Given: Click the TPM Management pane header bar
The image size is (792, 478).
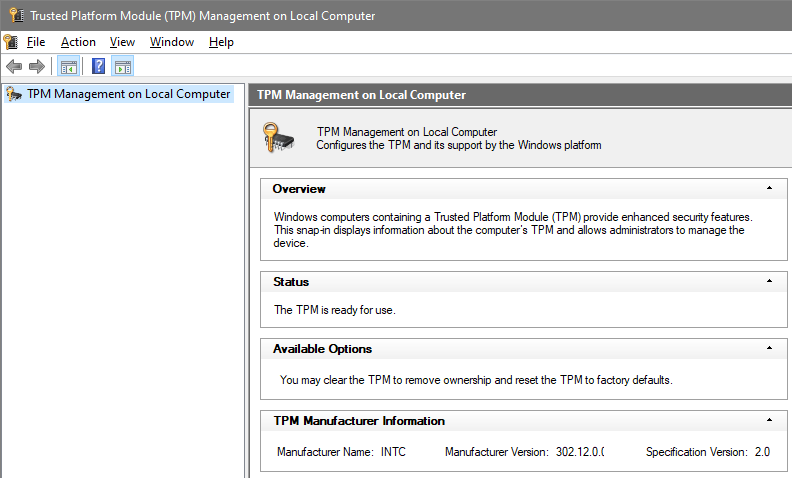Looking at the screenshot, I should point(520,95).
